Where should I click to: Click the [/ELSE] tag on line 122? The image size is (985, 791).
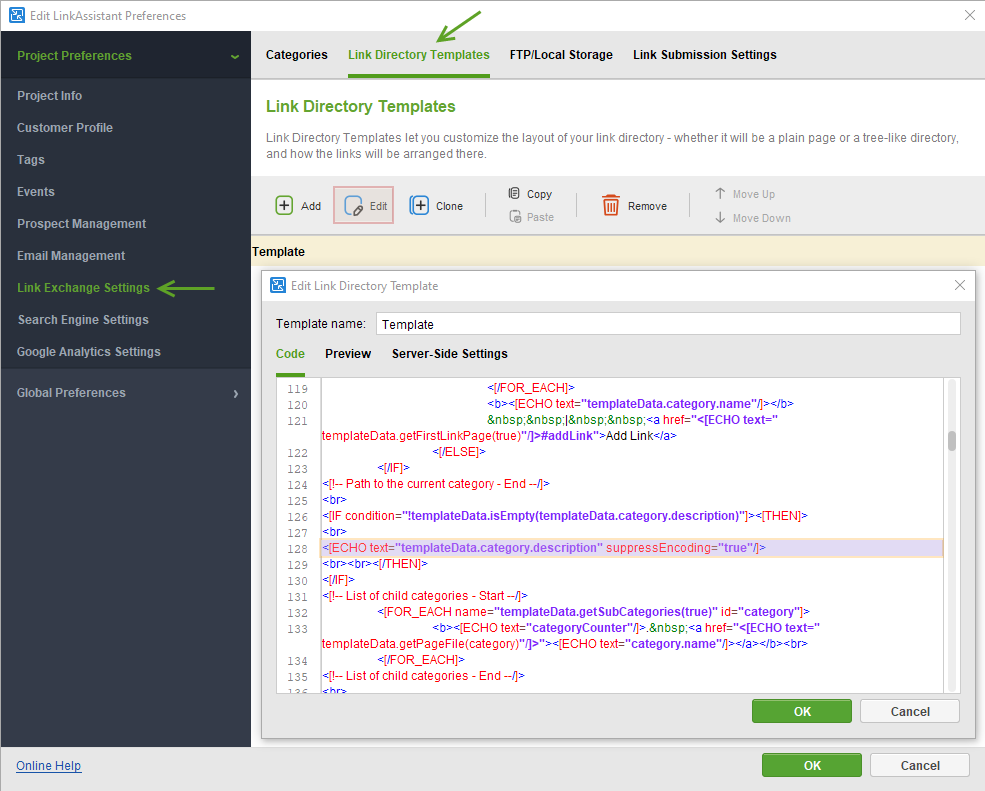(459, 452)
